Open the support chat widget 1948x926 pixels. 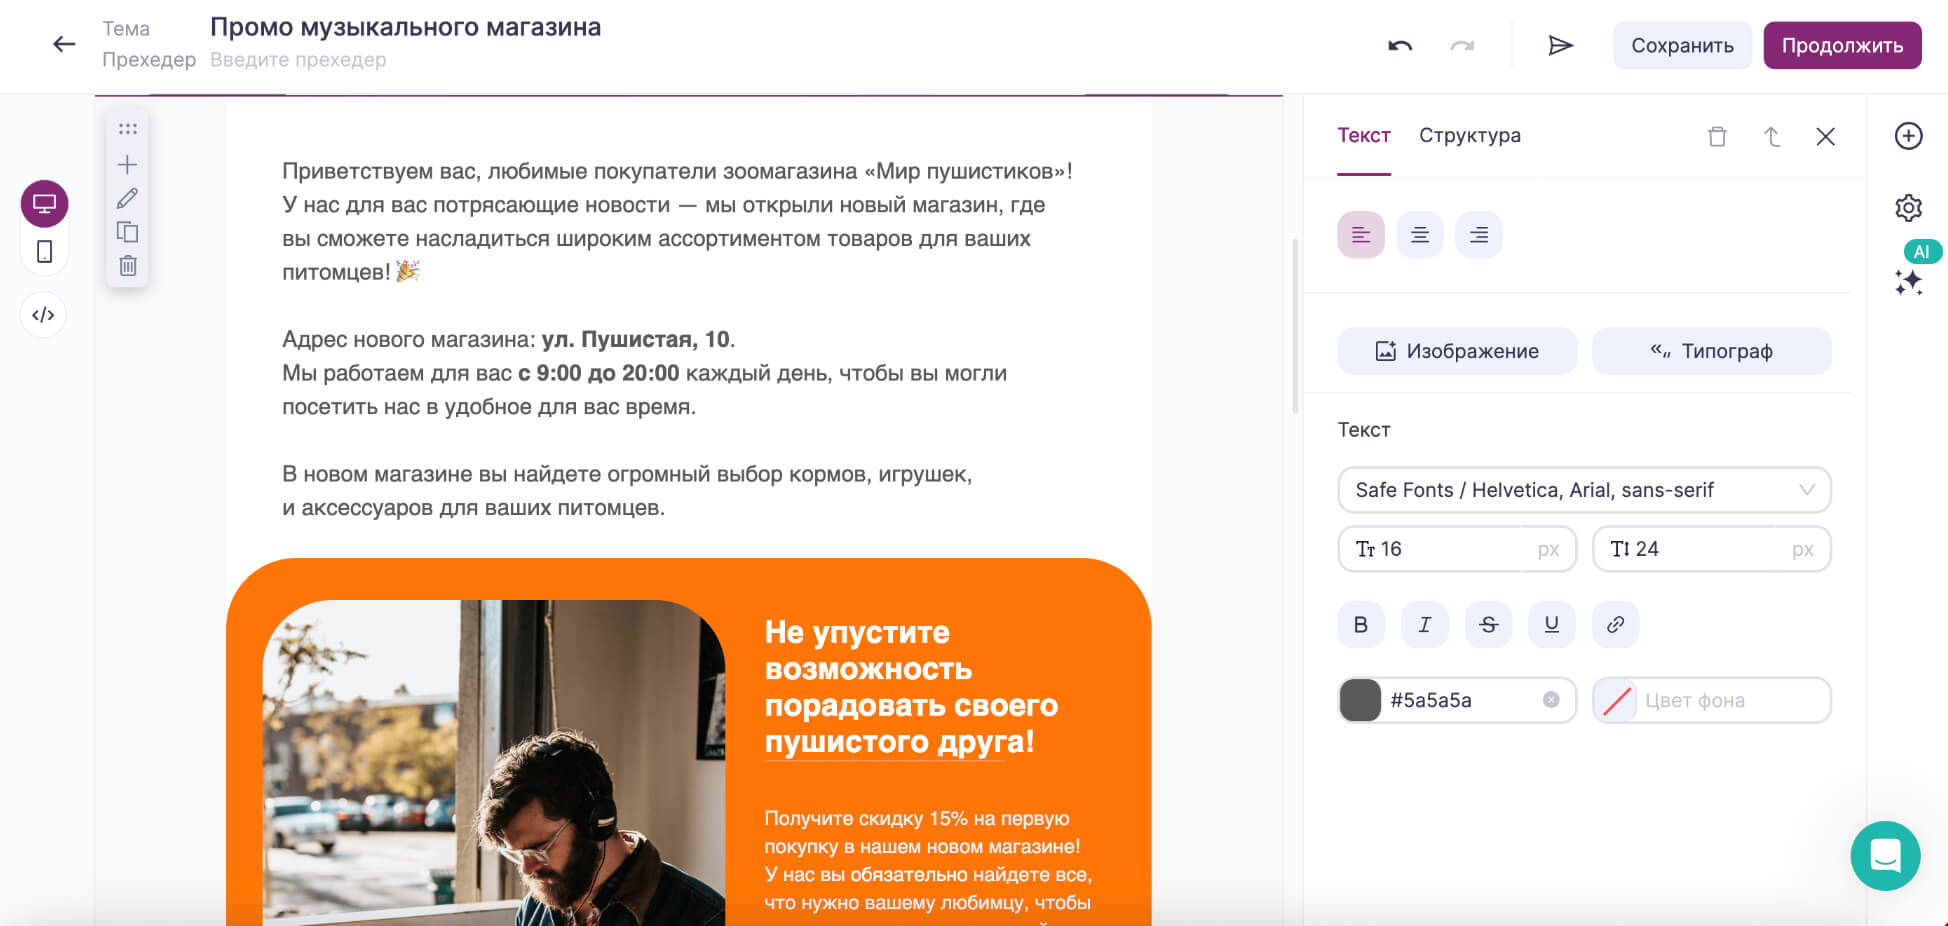click(x=1885, y=856)
